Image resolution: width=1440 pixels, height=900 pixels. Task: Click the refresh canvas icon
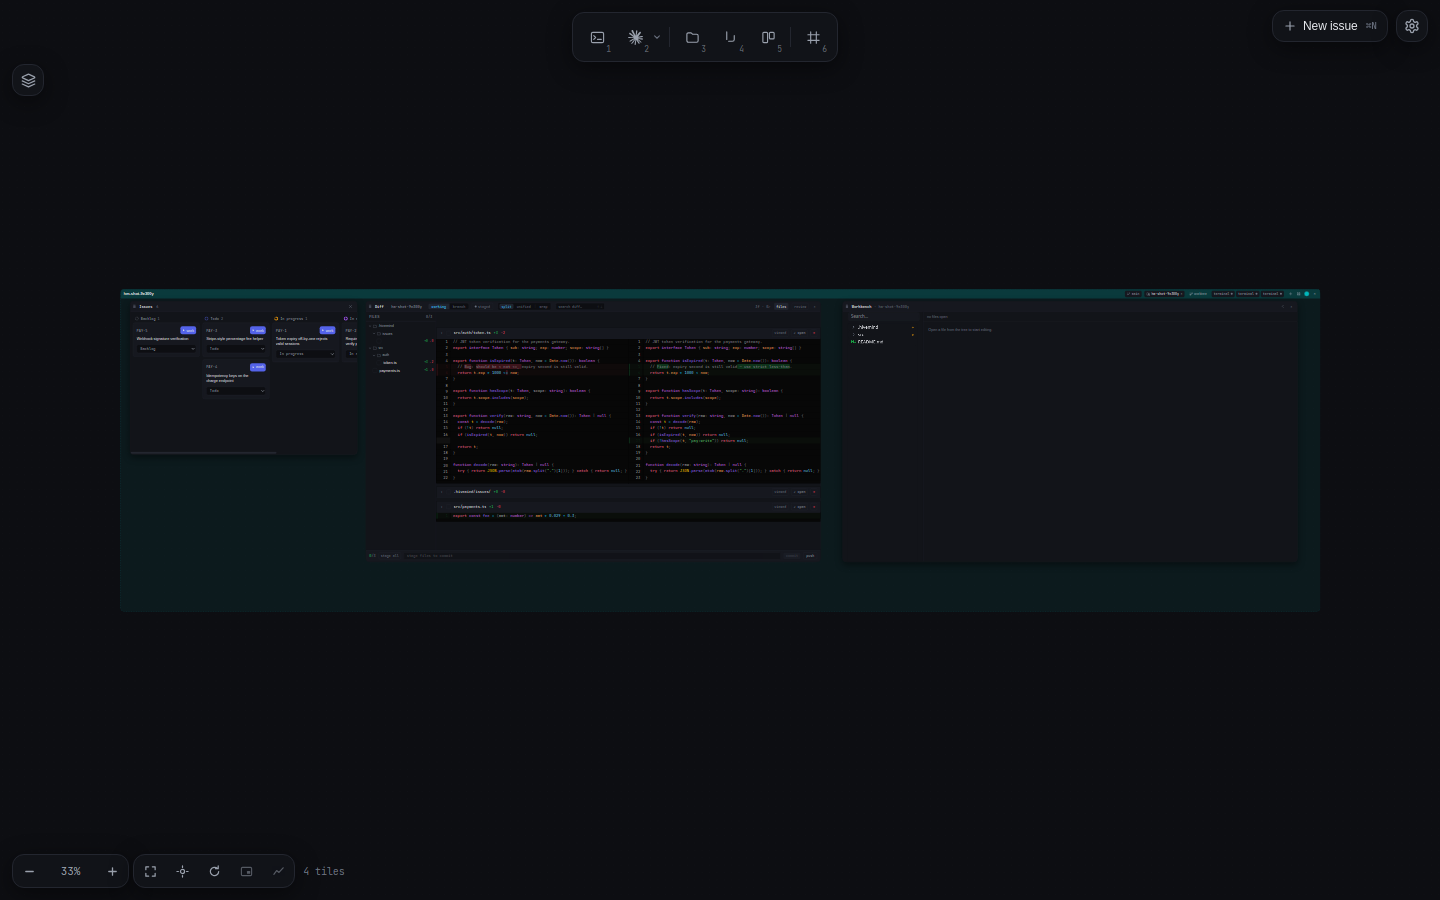pyautogui.click(x=215, y=871)
